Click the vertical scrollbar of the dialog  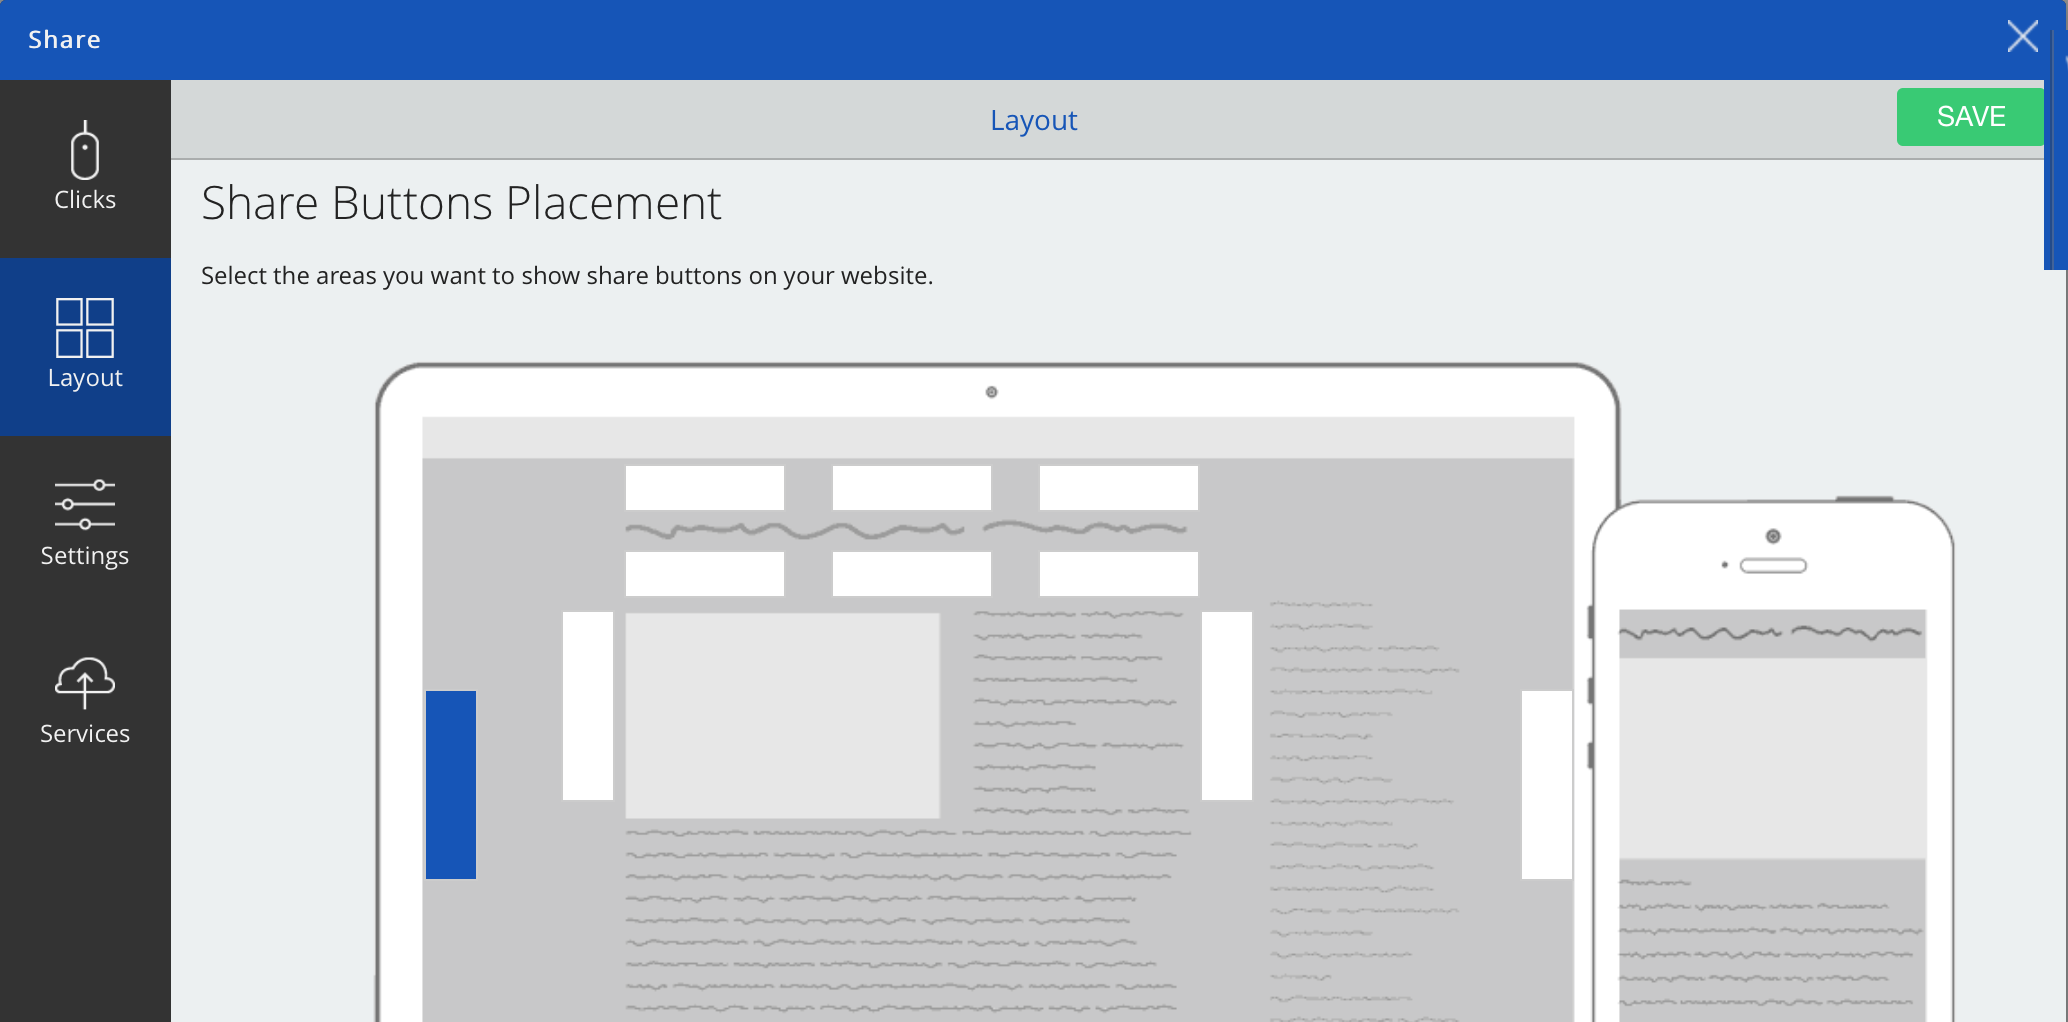pos(2055,150)
